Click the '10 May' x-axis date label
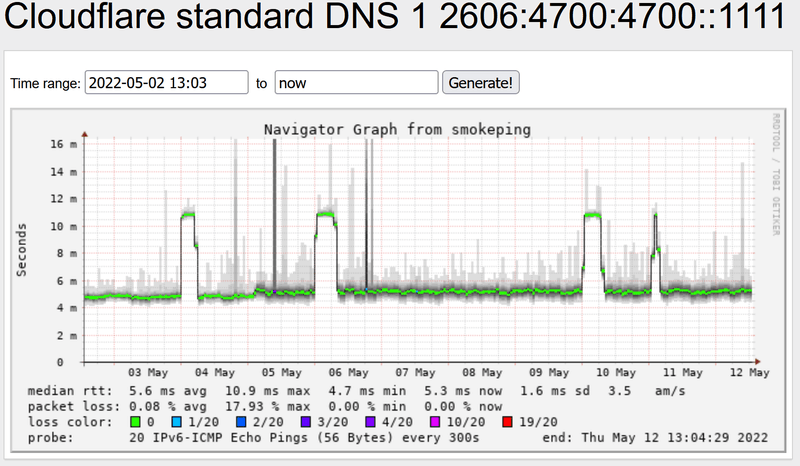Screen dimensions: 800x466 point(616,373)
